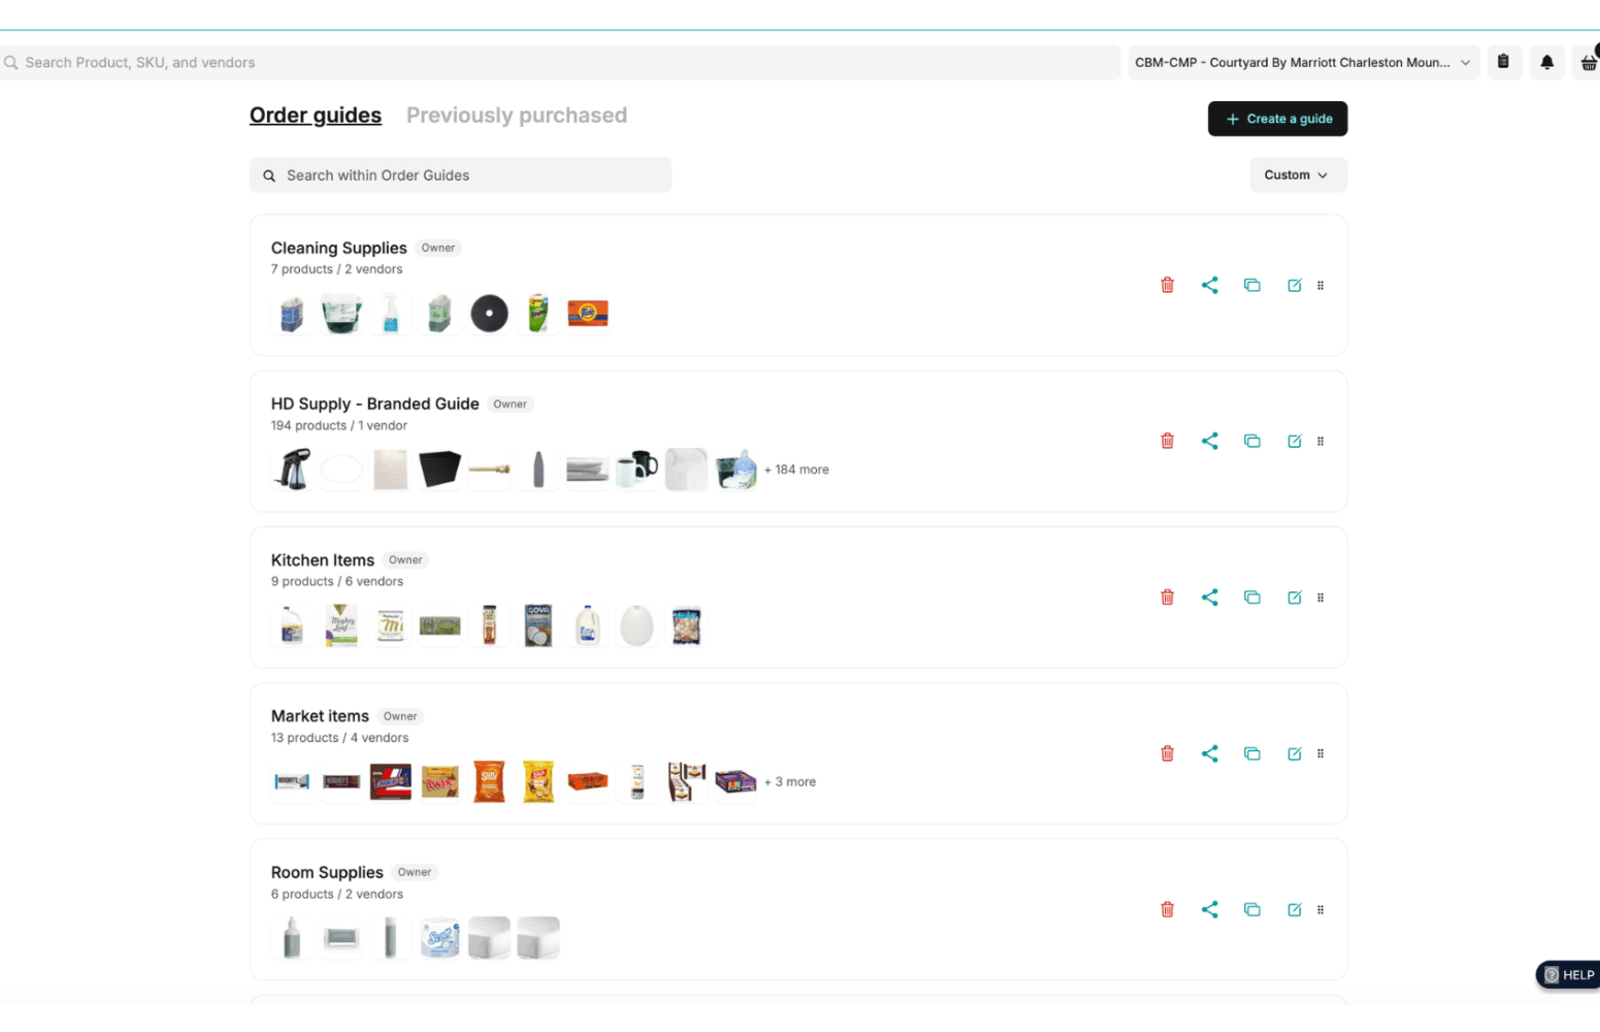Share the Kitchen Items guide
Screen dimensions: 1600x1032
(1210, 597)
